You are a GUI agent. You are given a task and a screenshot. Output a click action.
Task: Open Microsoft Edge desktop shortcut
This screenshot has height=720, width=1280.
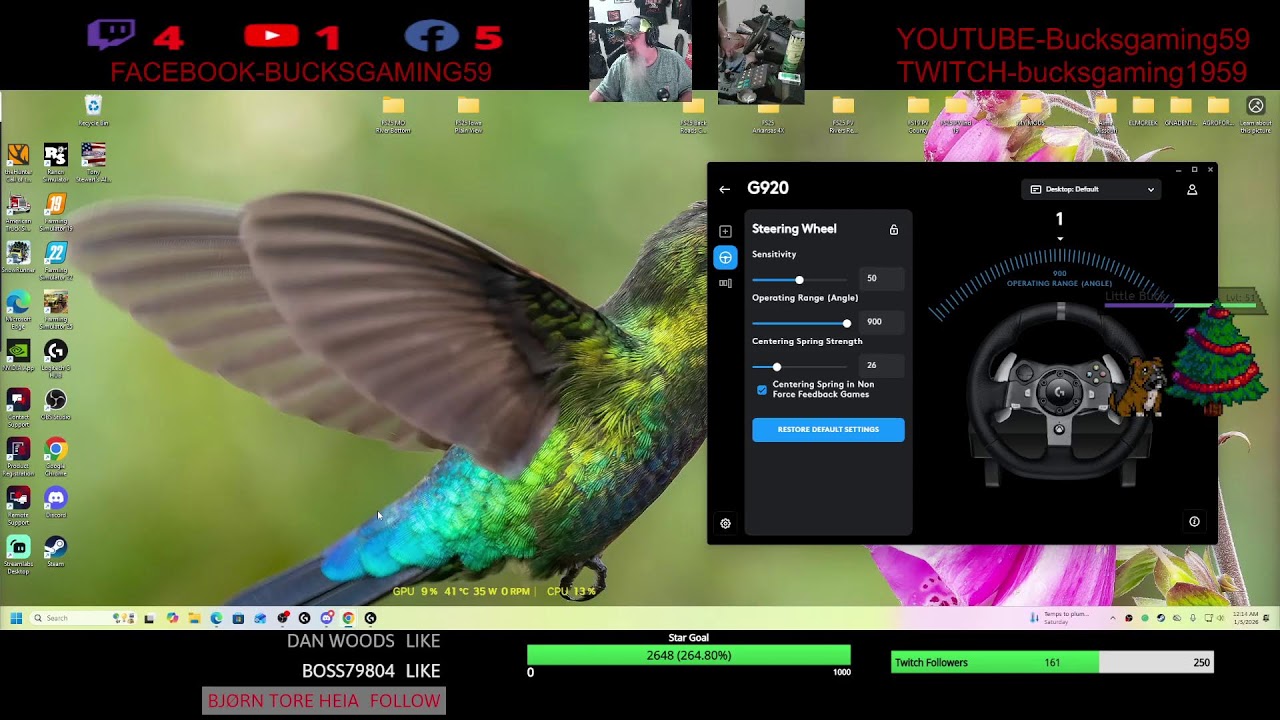coord(18,309)
